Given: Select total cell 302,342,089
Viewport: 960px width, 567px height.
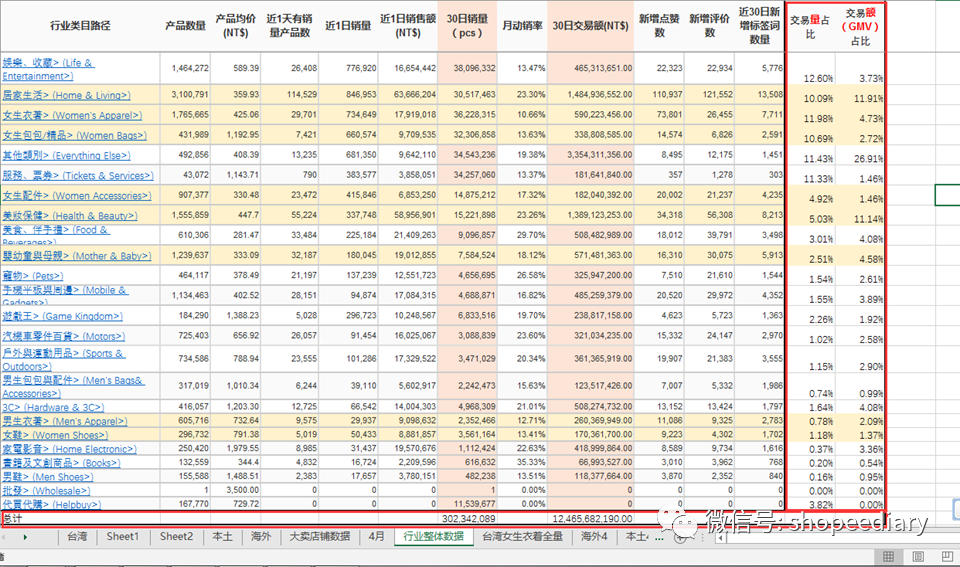Looking at the screenshot, I should [x=467, y=519].
